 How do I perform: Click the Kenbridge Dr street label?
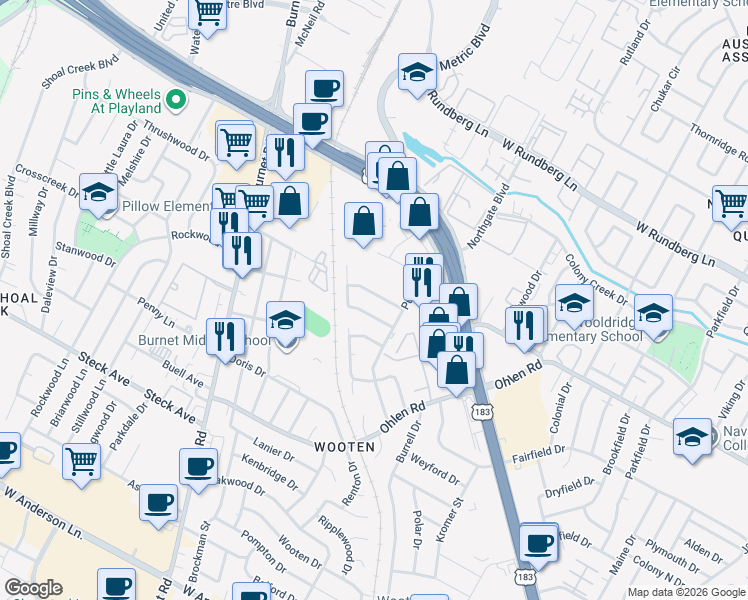tap(270, 473)
